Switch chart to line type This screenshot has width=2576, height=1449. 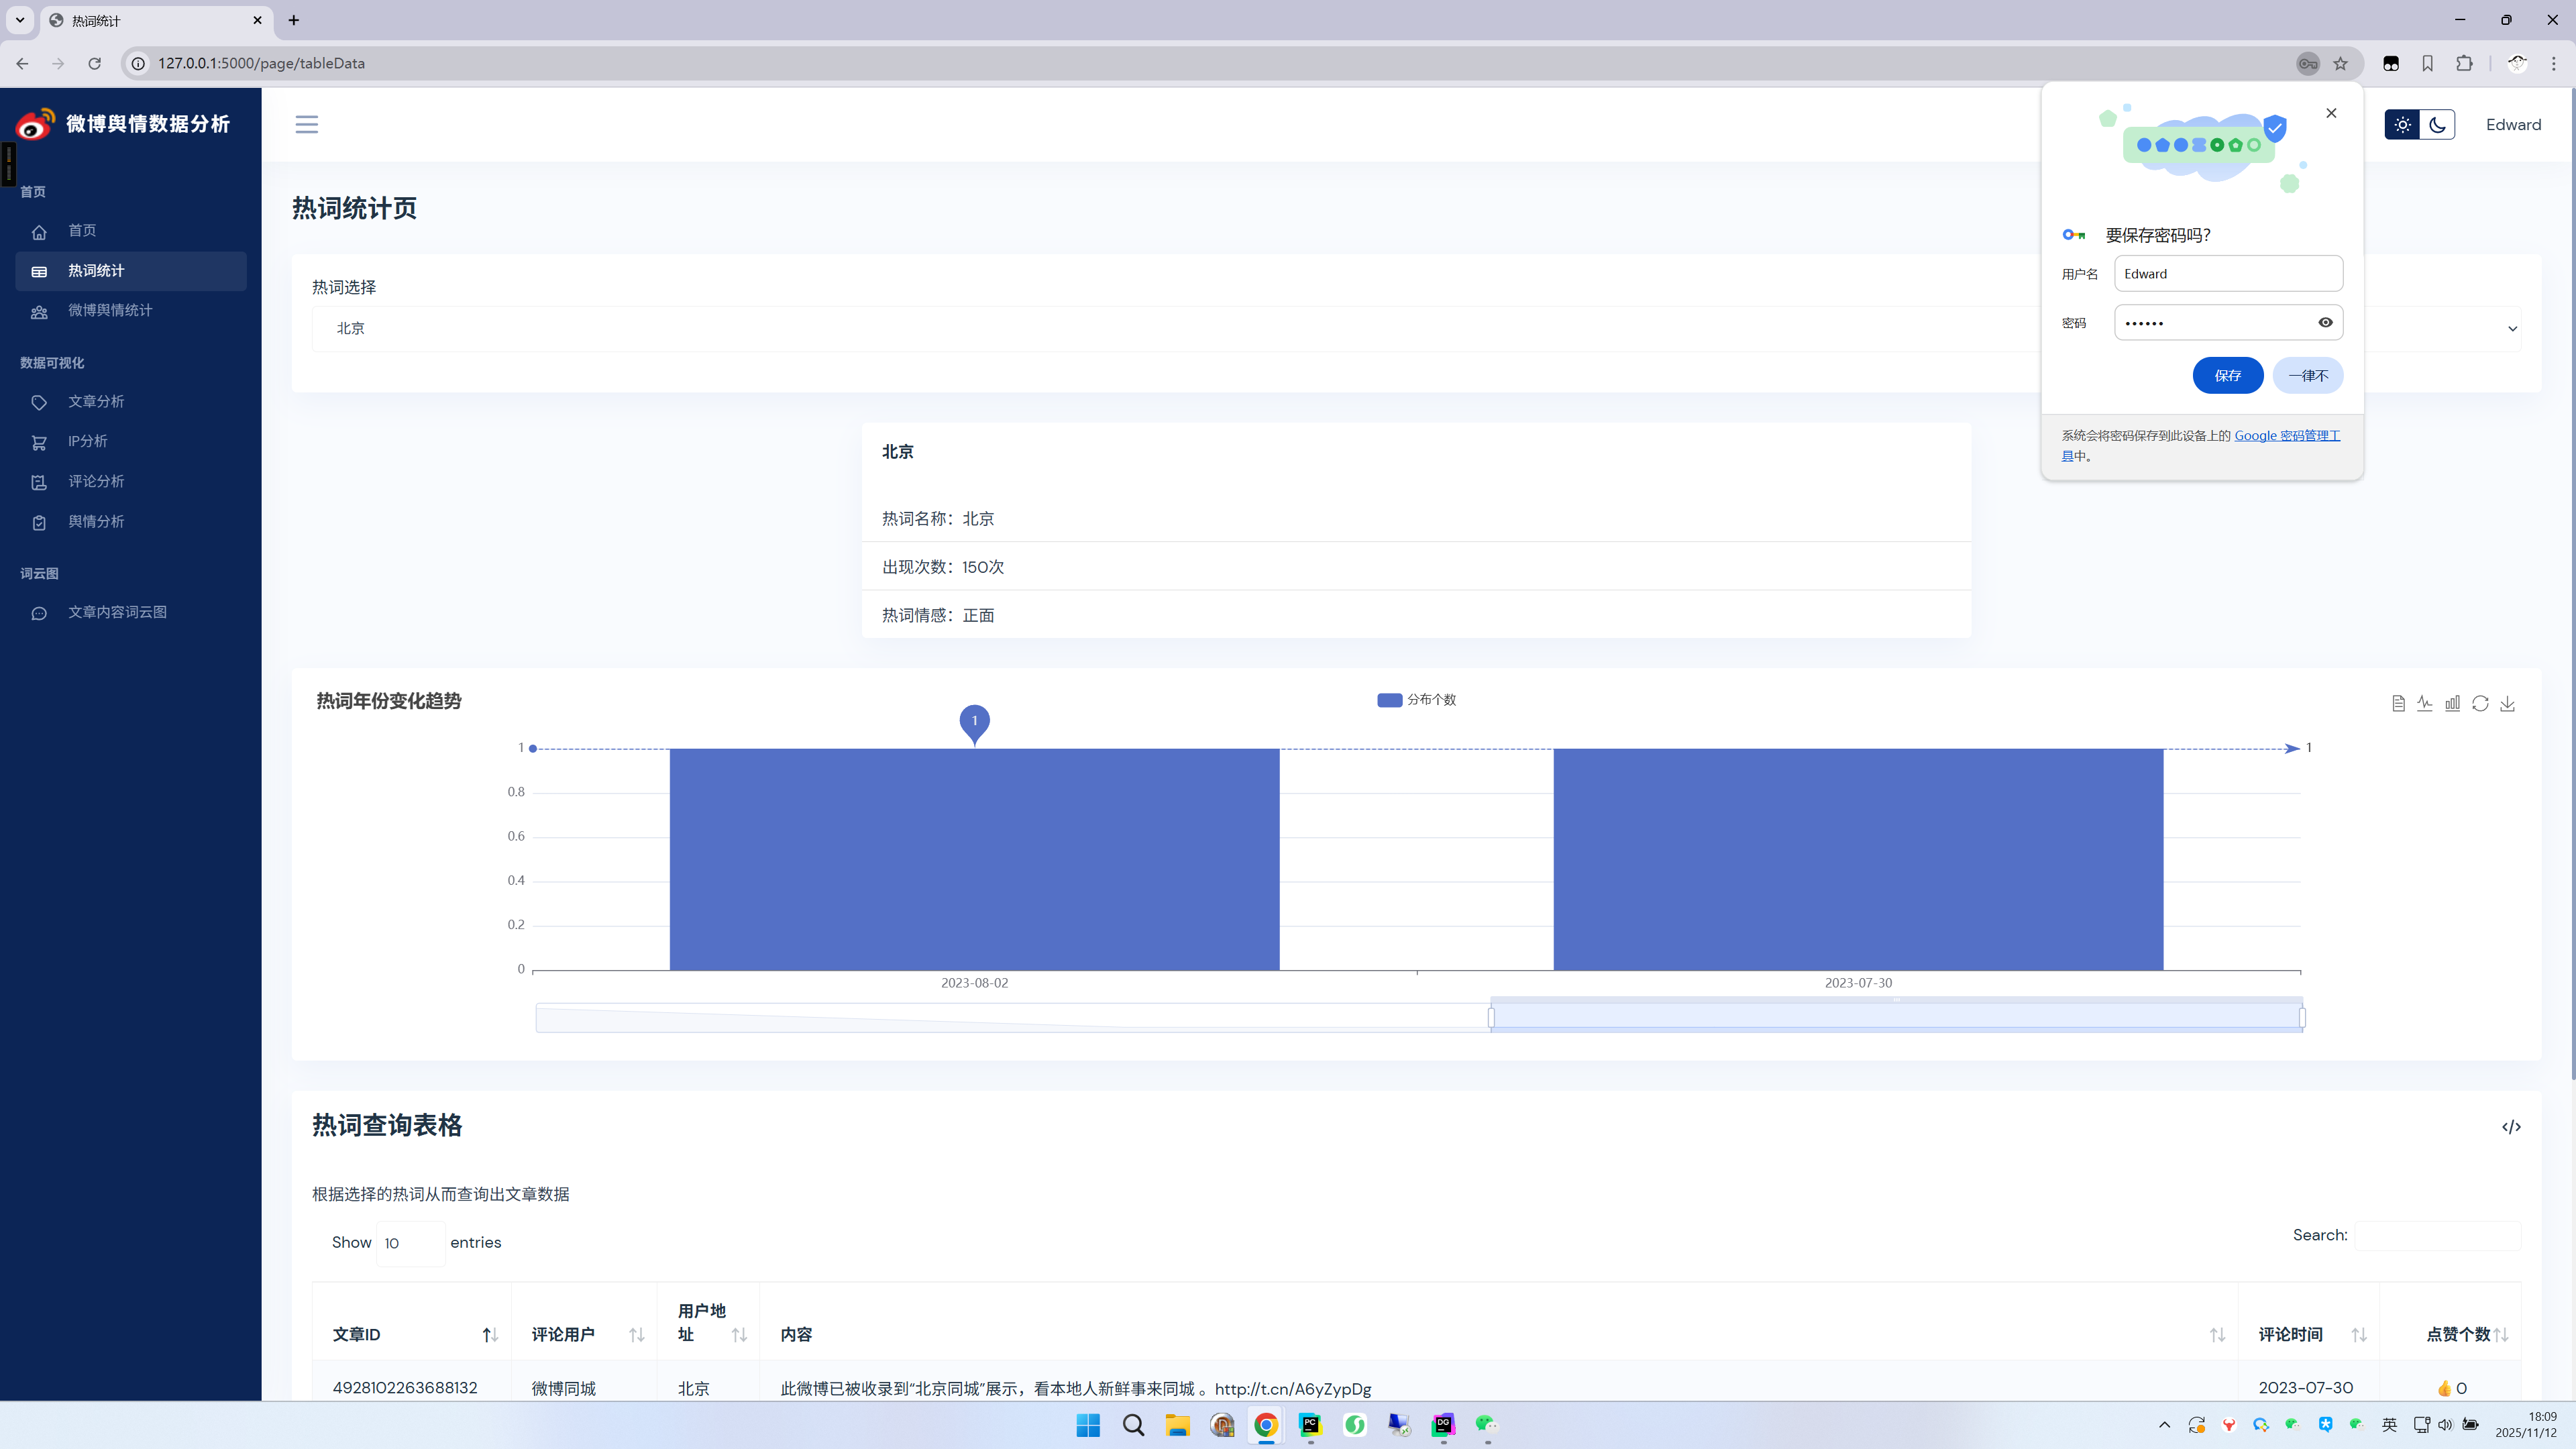click(2425, 704)
